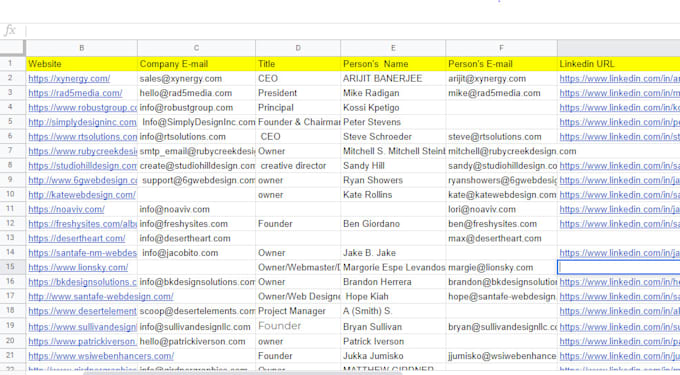This screenshot has width=680, height=375.
Task: Click the Website header cell
Action: [82, 64]
